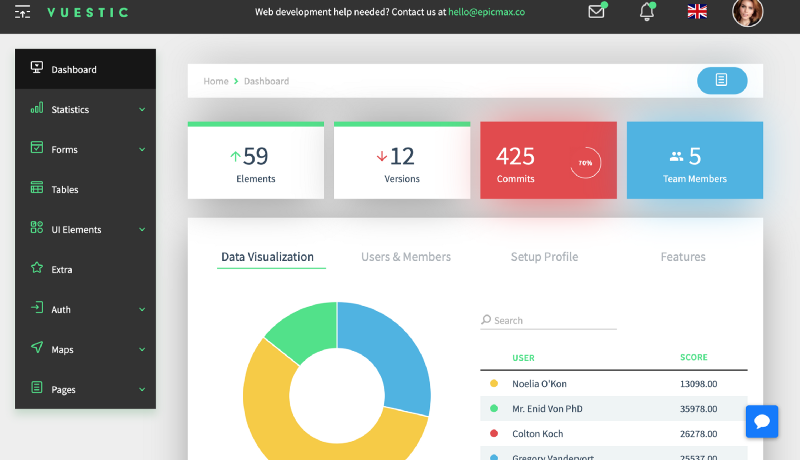Follow the hello@epicmax.co email link
Image resolution: width=800 pixels, height=460 pixels.
coord(486,12)
